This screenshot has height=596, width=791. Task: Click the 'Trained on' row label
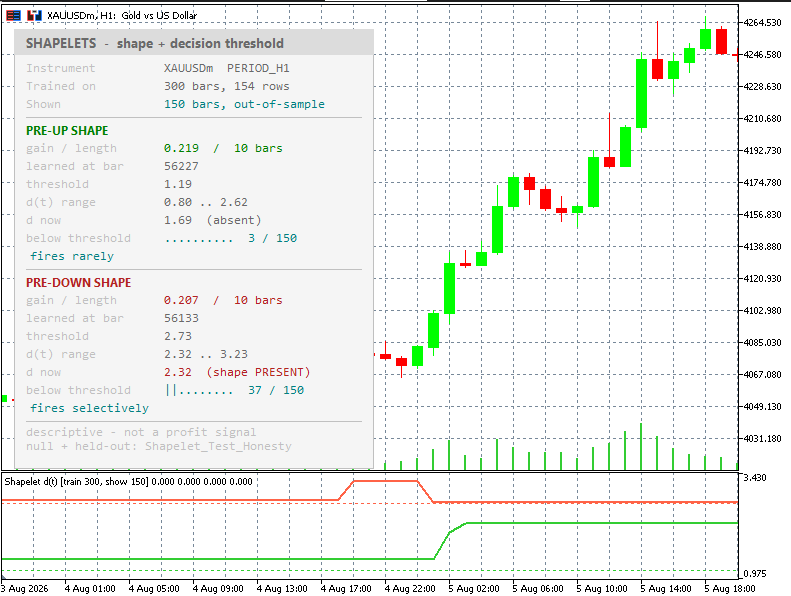tap(61, 86)
